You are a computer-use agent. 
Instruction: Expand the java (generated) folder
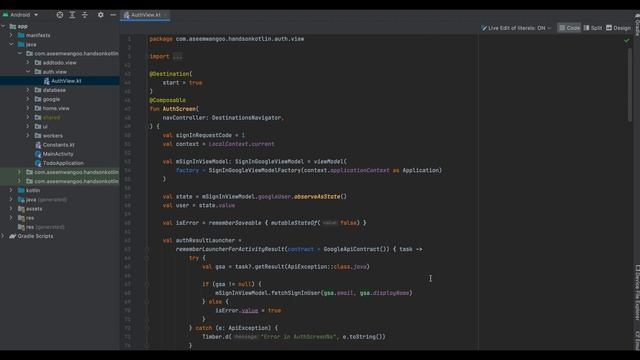coord(11,200)
